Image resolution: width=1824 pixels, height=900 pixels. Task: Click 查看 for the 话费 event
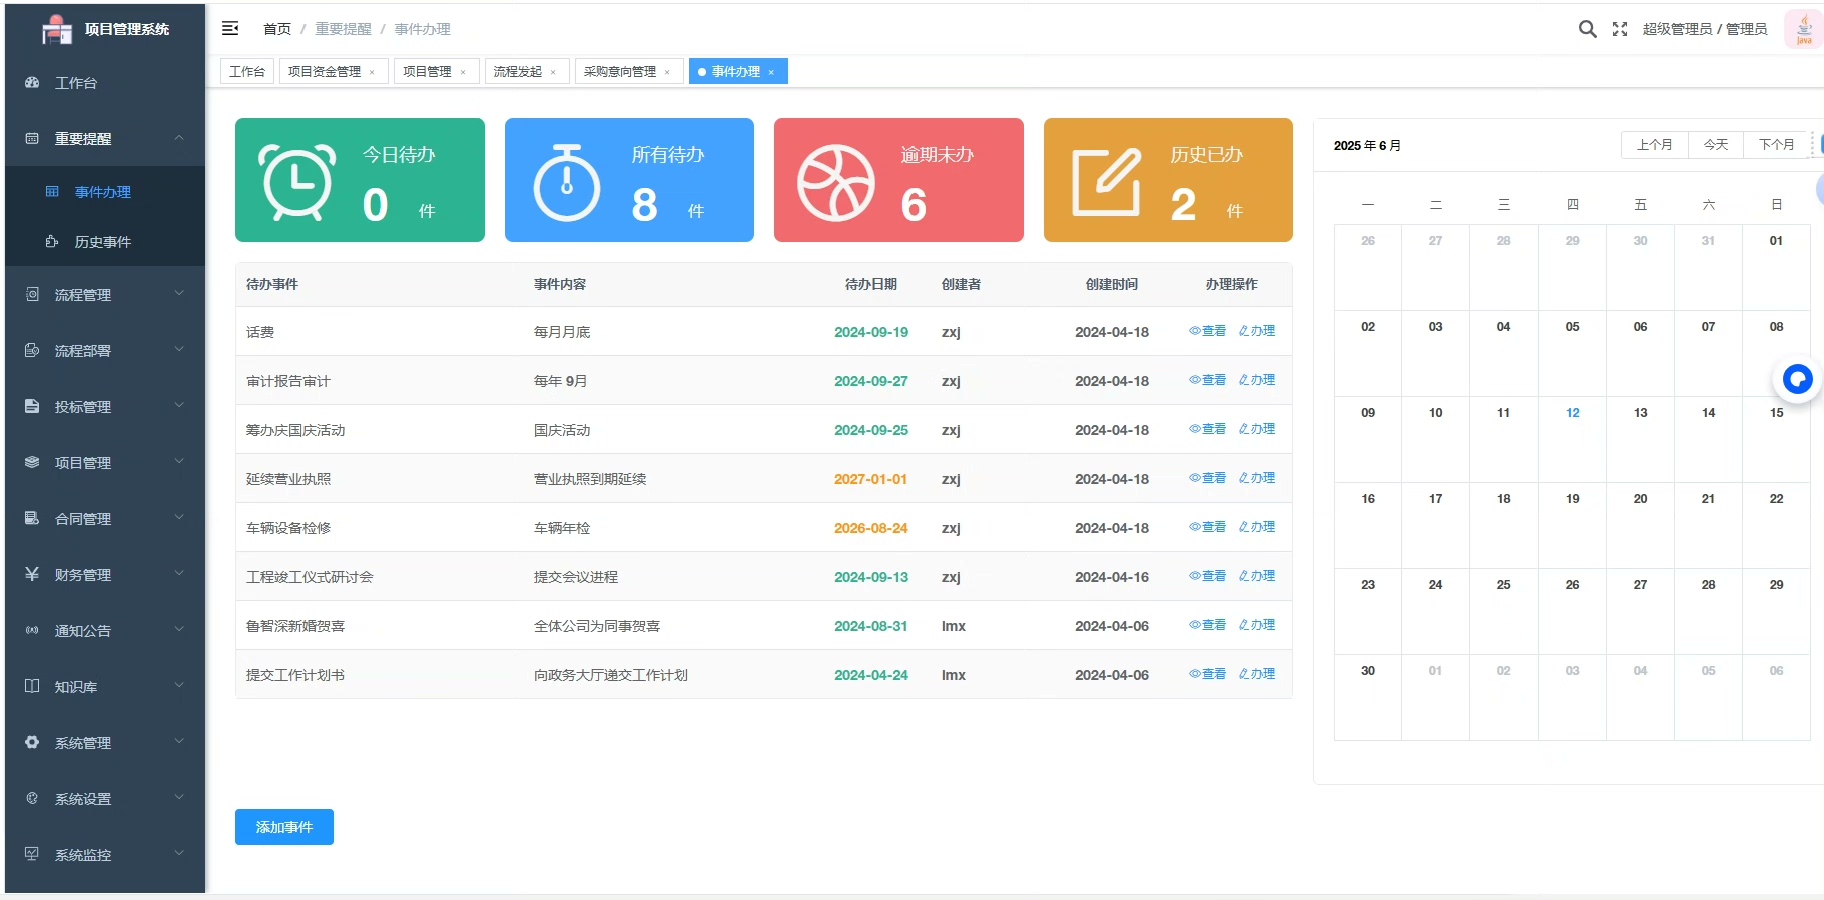pos(1207,331)
